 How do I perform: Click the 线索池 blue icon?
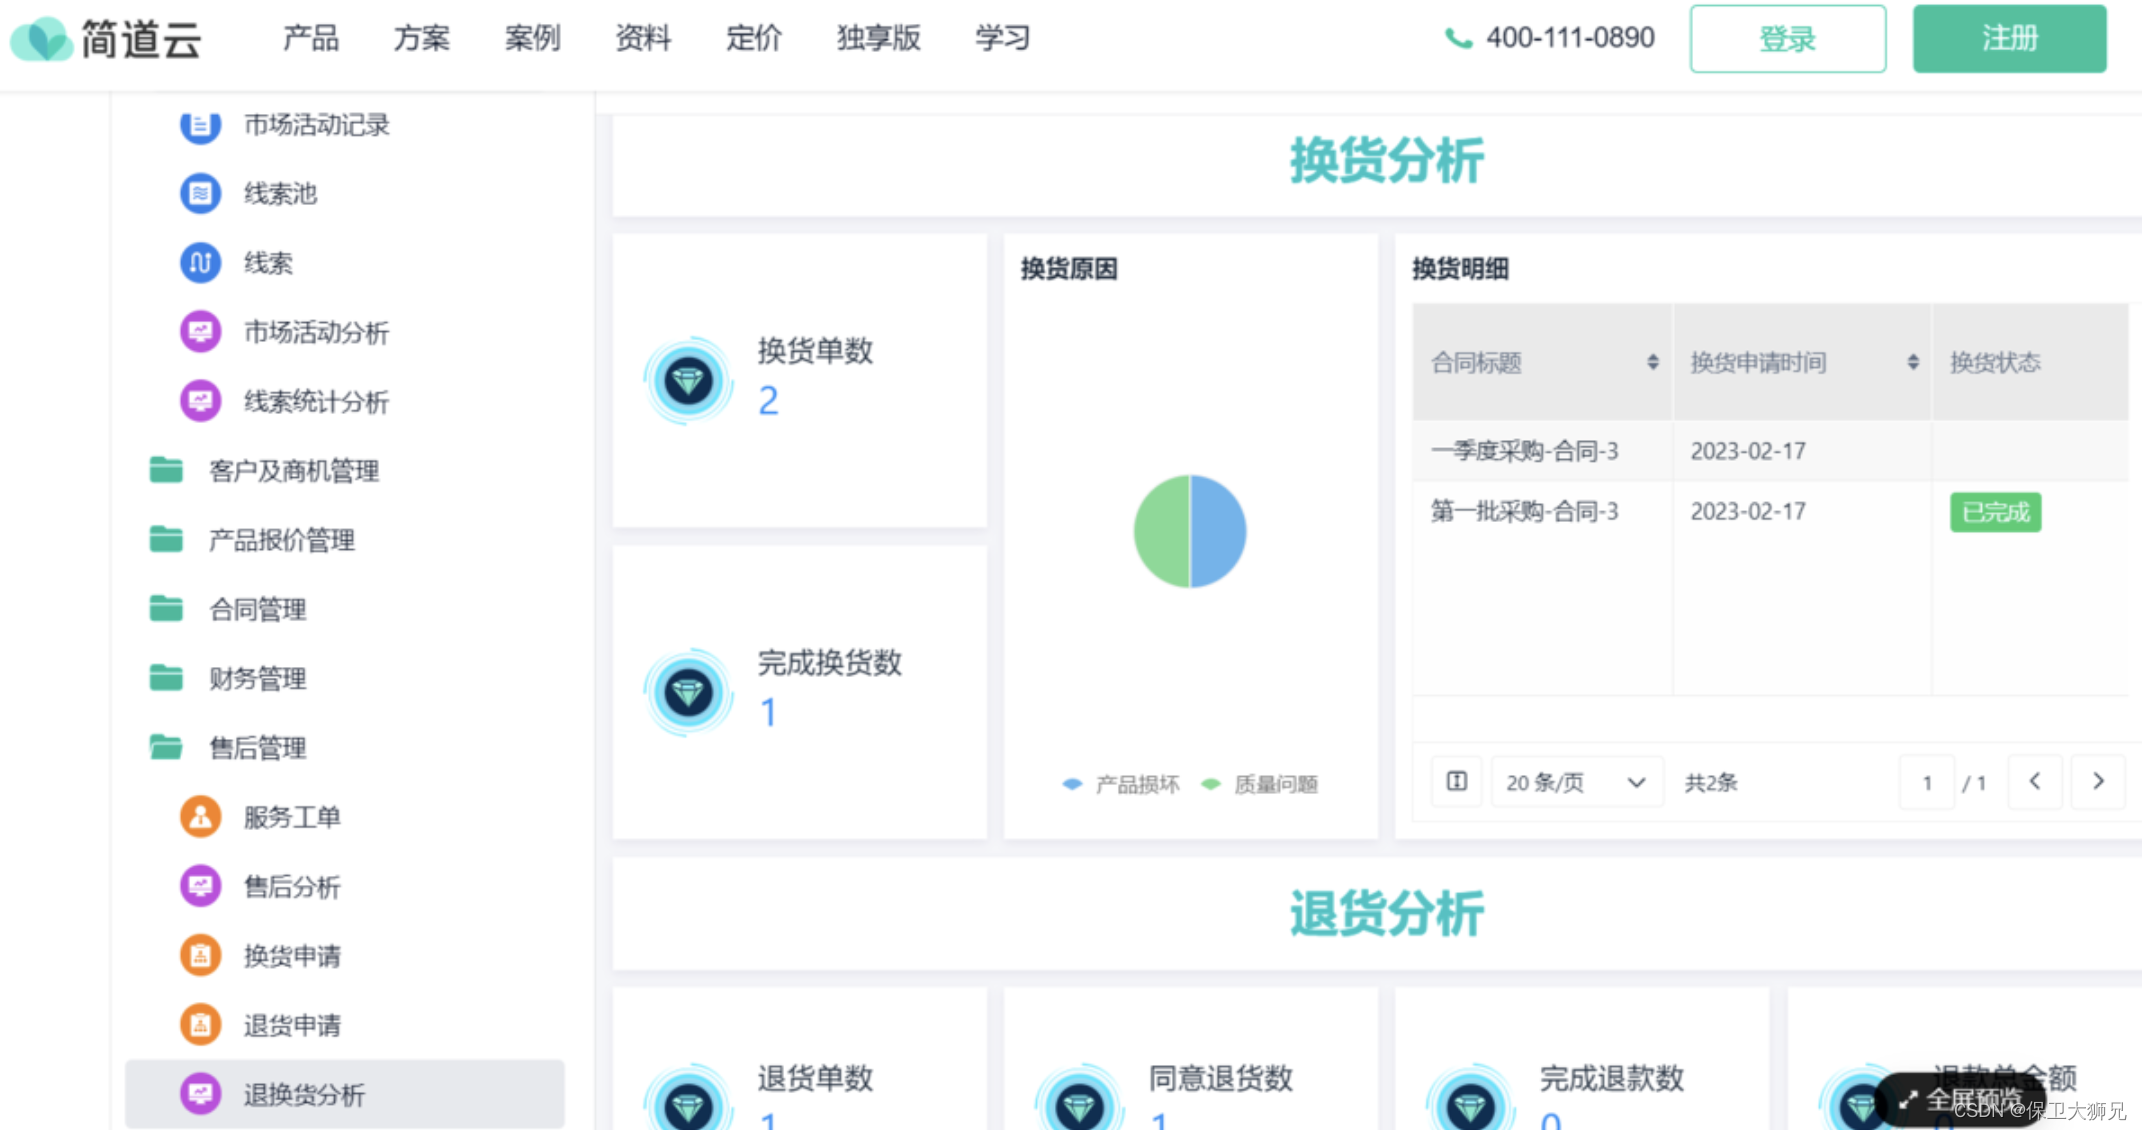coord(200,193)
